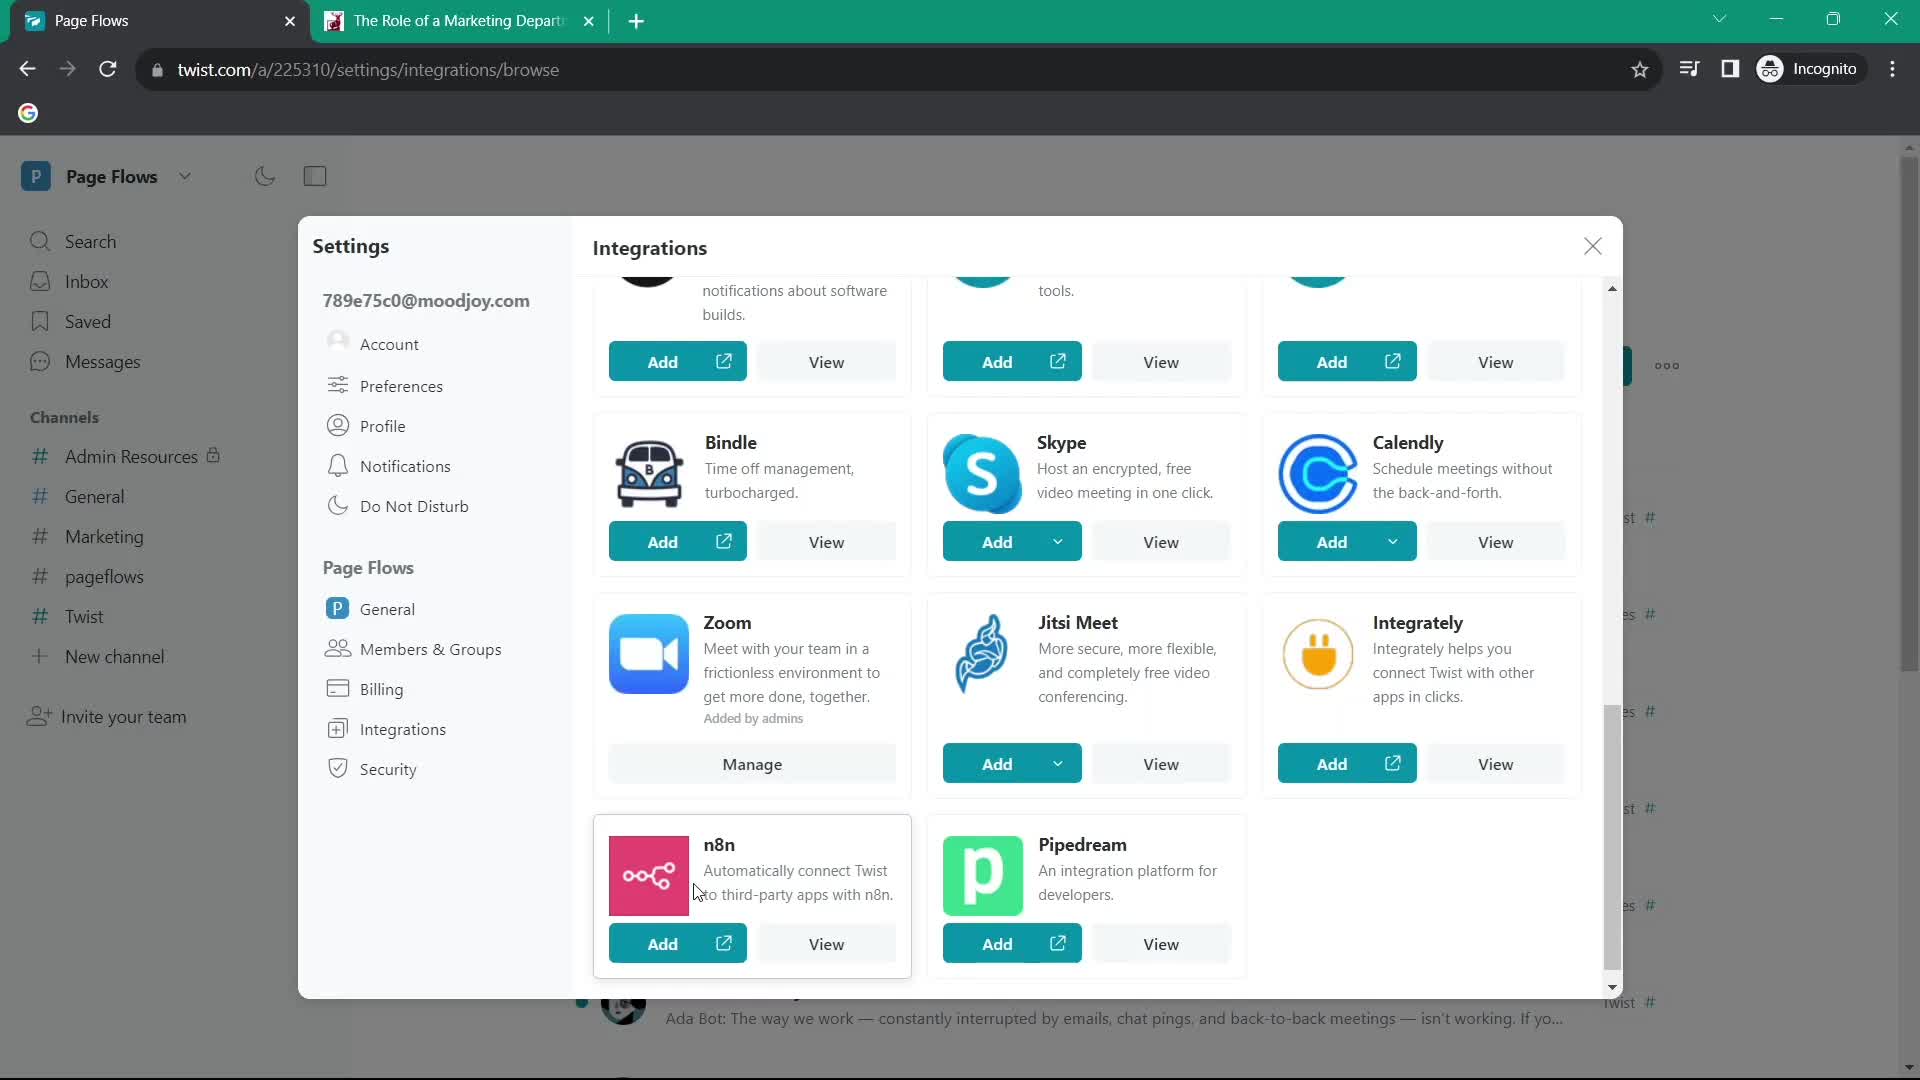Click the Calendly logo icon

[1318, 474]
